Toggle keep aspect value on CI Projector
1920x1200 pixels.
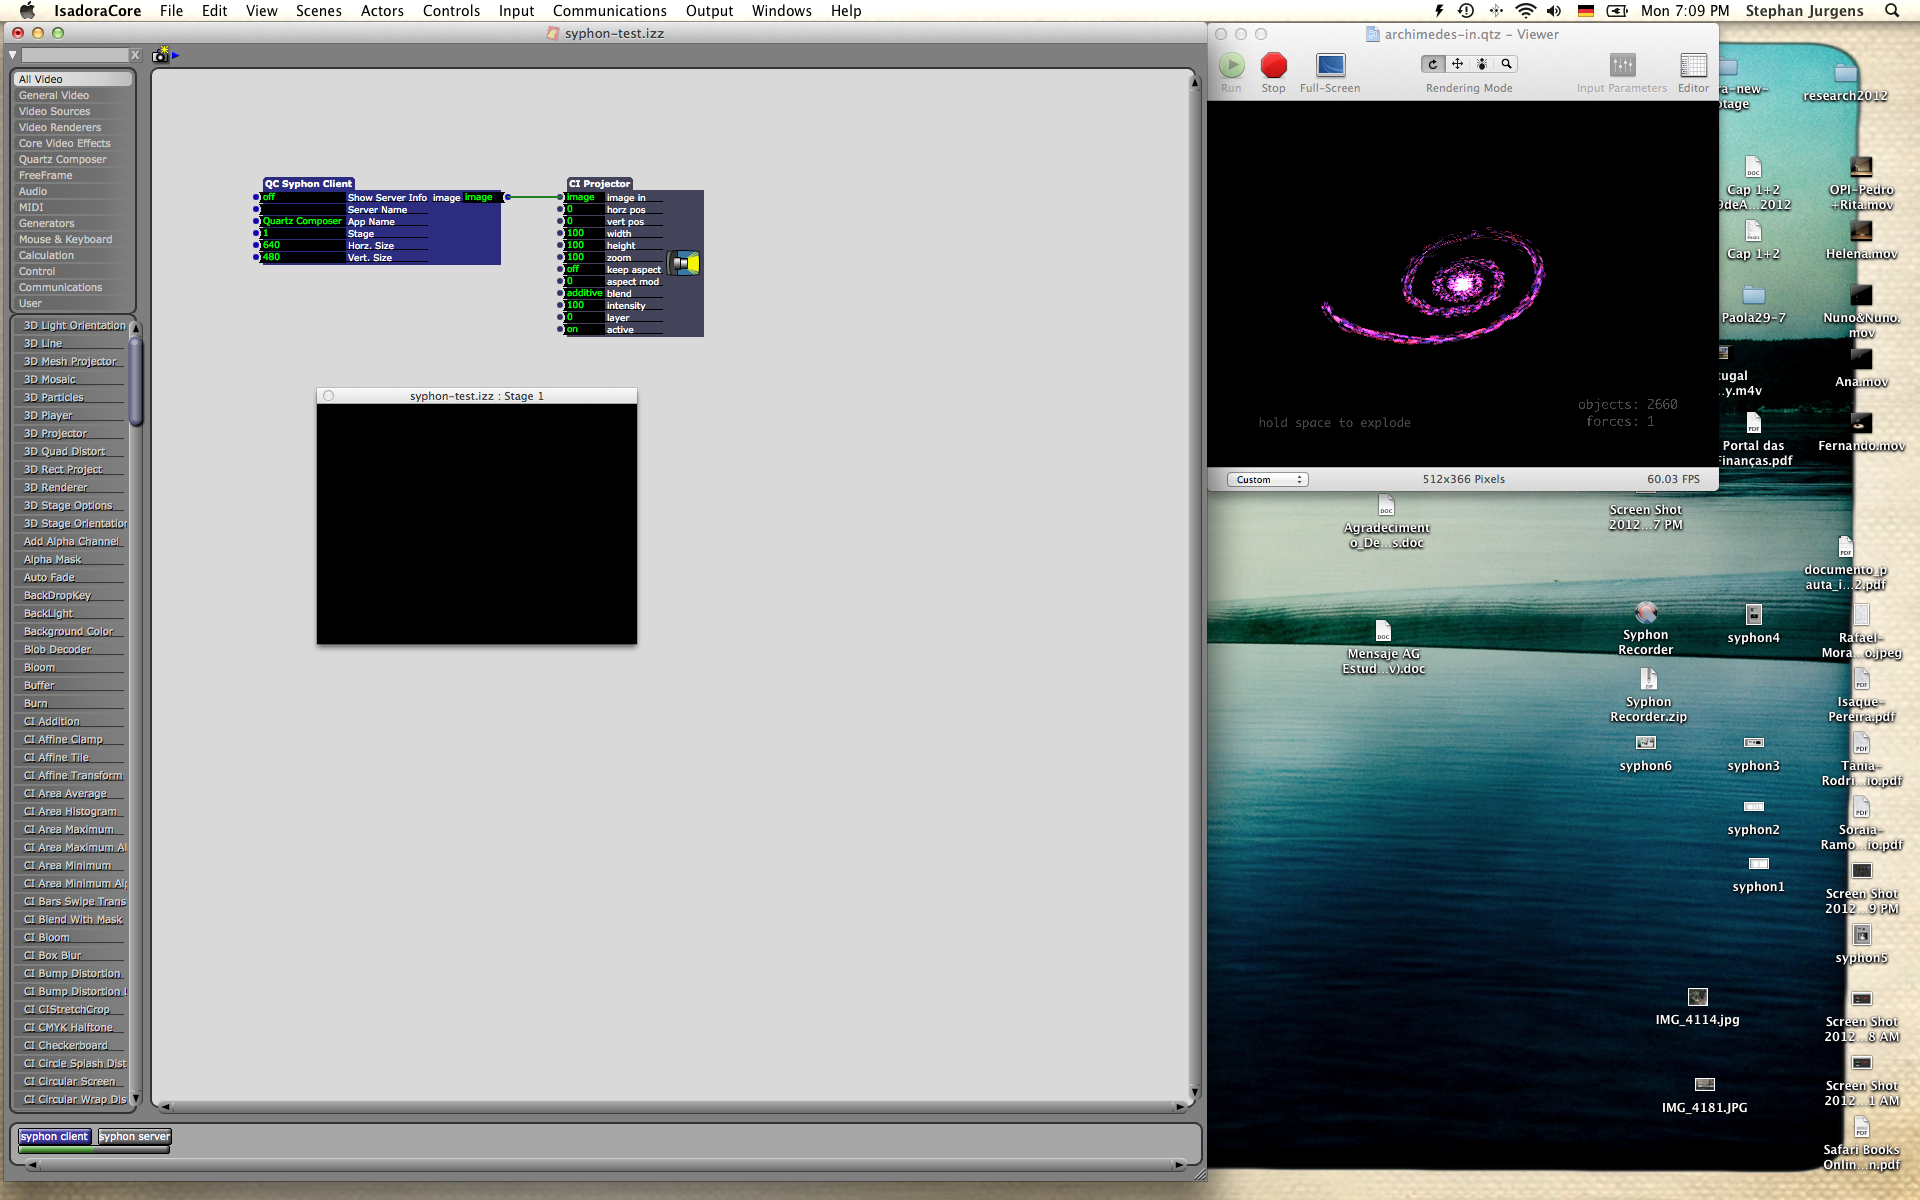[x=583, y=269]
